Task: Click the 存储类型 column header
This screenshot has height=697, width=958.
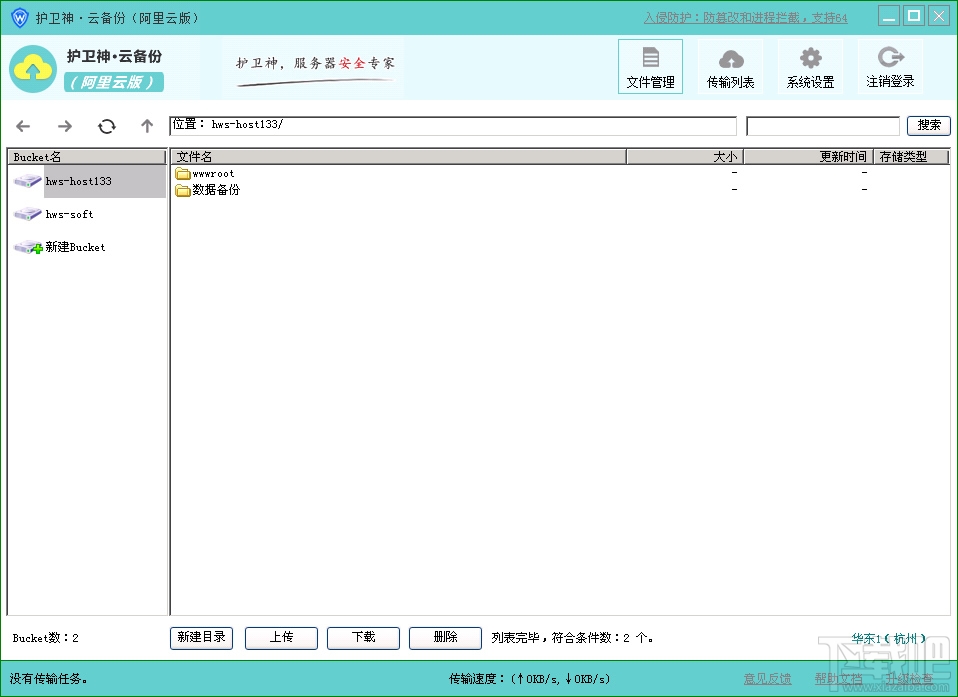Action: 911,156
